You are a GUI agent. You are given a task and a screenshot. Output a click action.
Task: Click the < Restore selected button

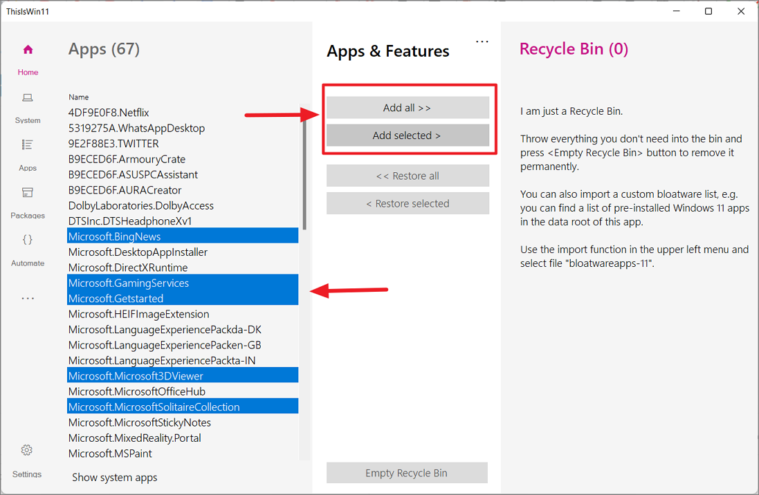[x=407, y=203]
